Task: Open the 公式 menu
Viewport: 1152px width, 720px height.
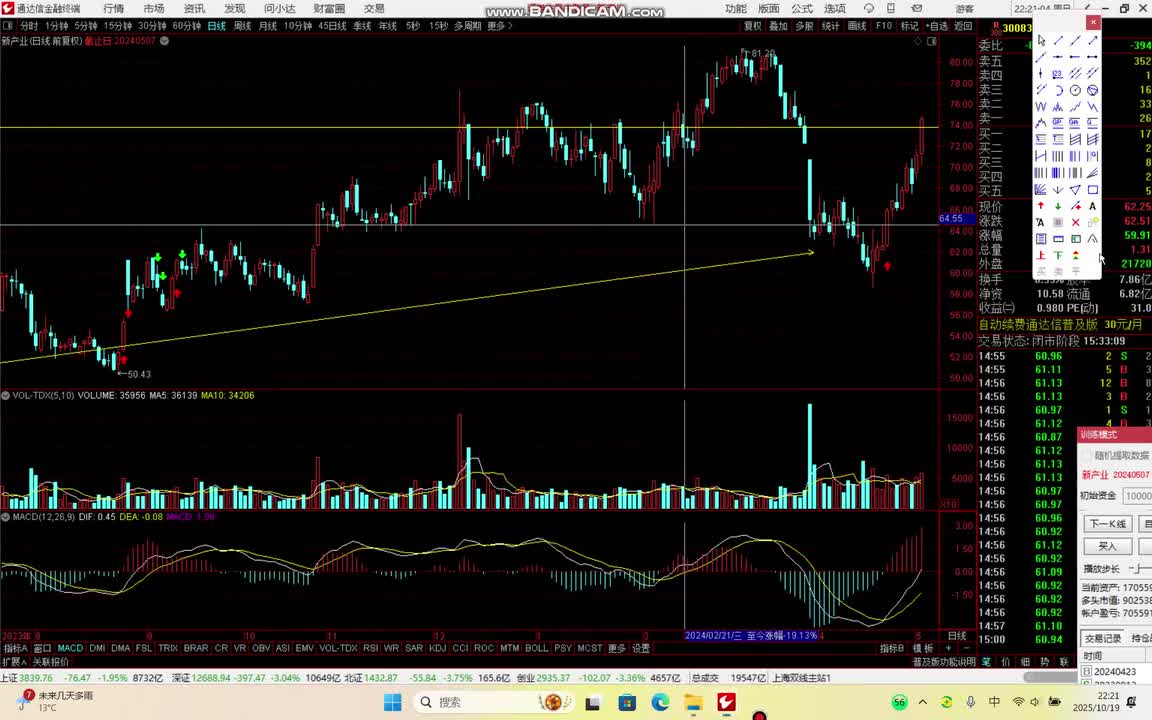Action: [x=802, y=9]
